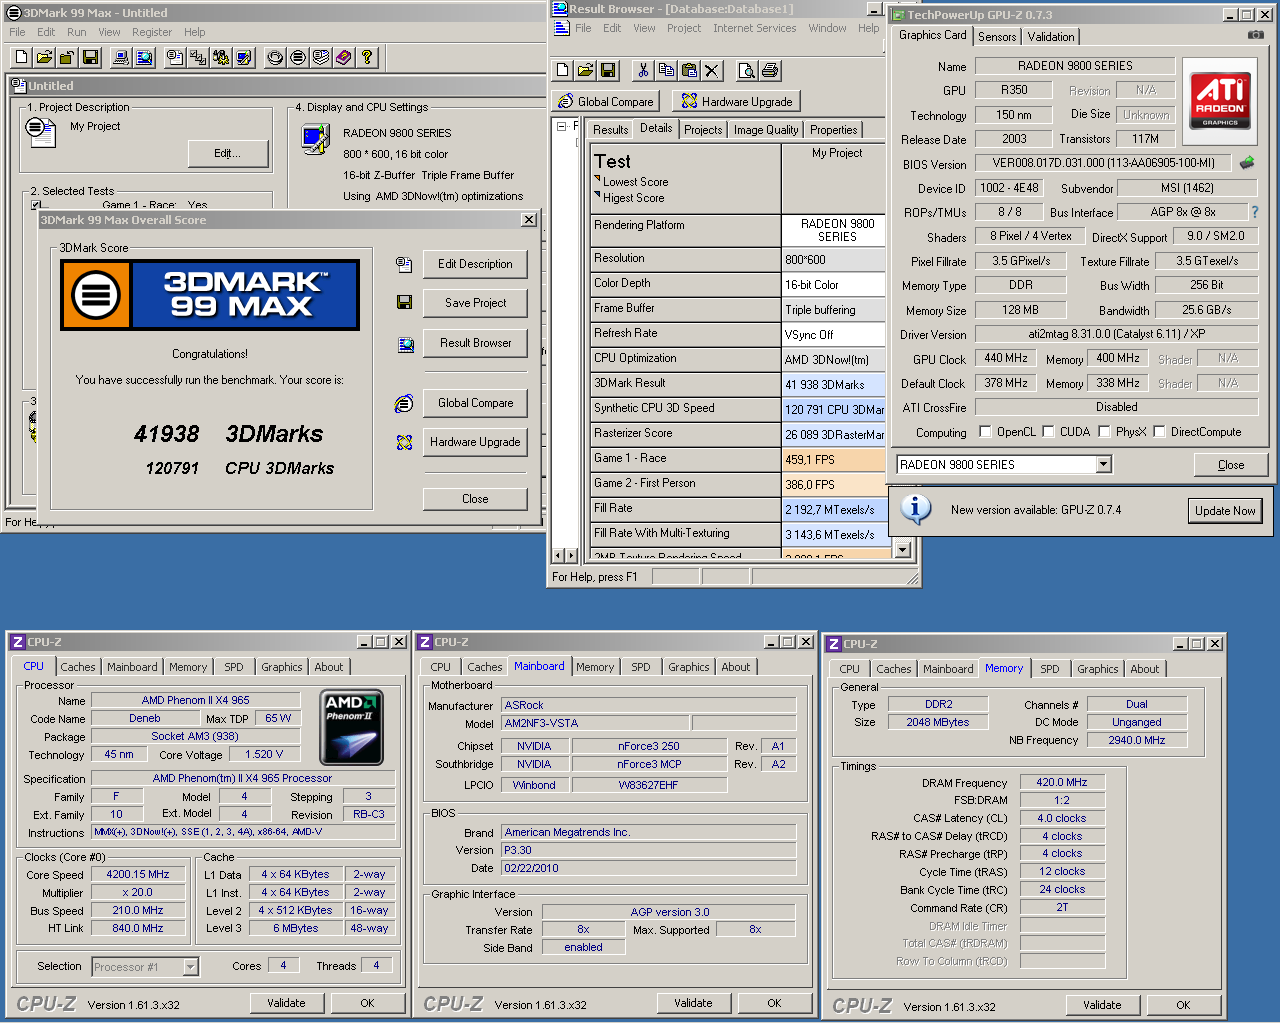This screenshot has height=1024, width=1280.
Task: Open the RADEON 9800 SERIES GPU dropdown
Action: click(1103, 464)
